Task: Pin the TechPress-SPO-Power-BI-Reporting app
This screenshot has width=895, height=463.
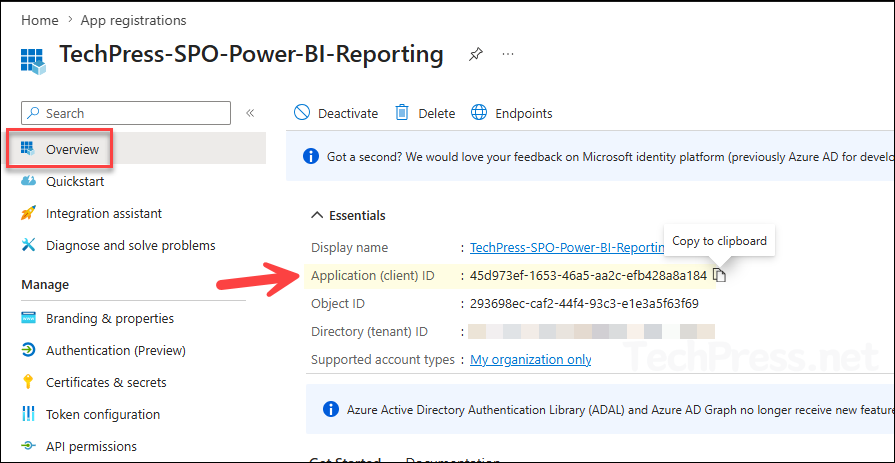Action: coord(475,55)
